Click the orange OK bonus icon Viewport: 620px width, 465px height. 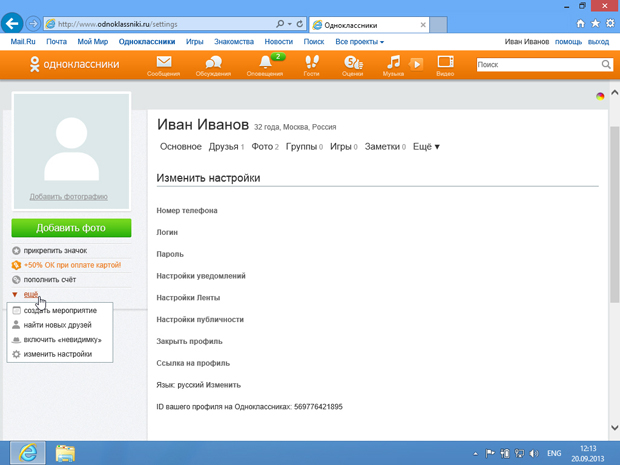point(16,265)
